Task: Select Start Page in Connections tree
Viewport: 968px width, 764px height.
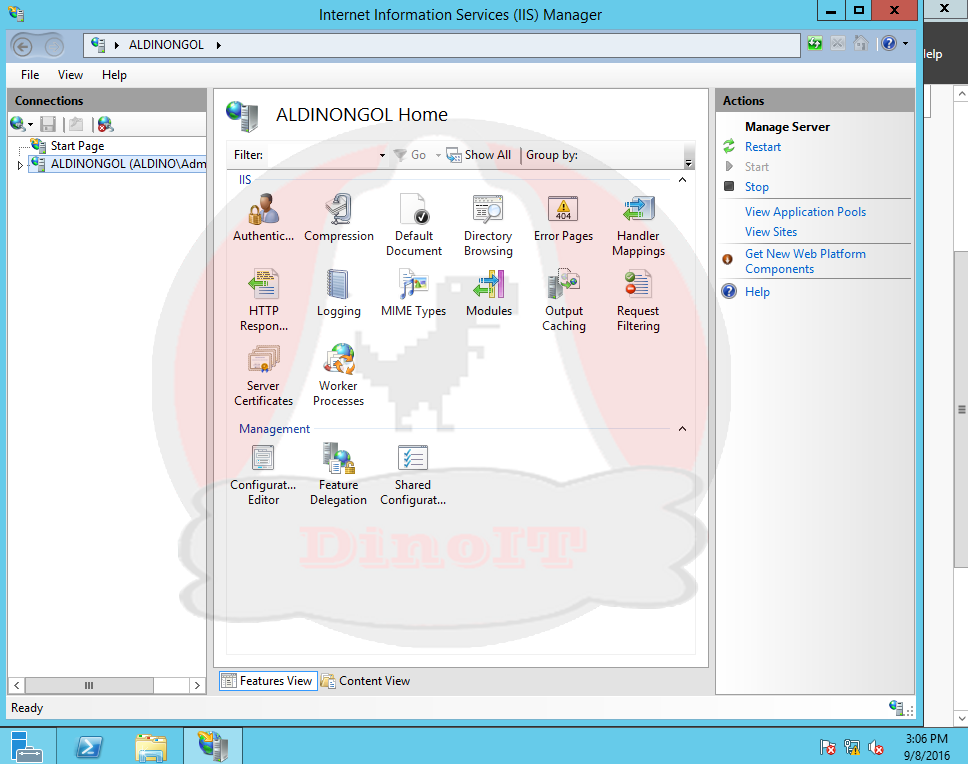Action: 77,146
